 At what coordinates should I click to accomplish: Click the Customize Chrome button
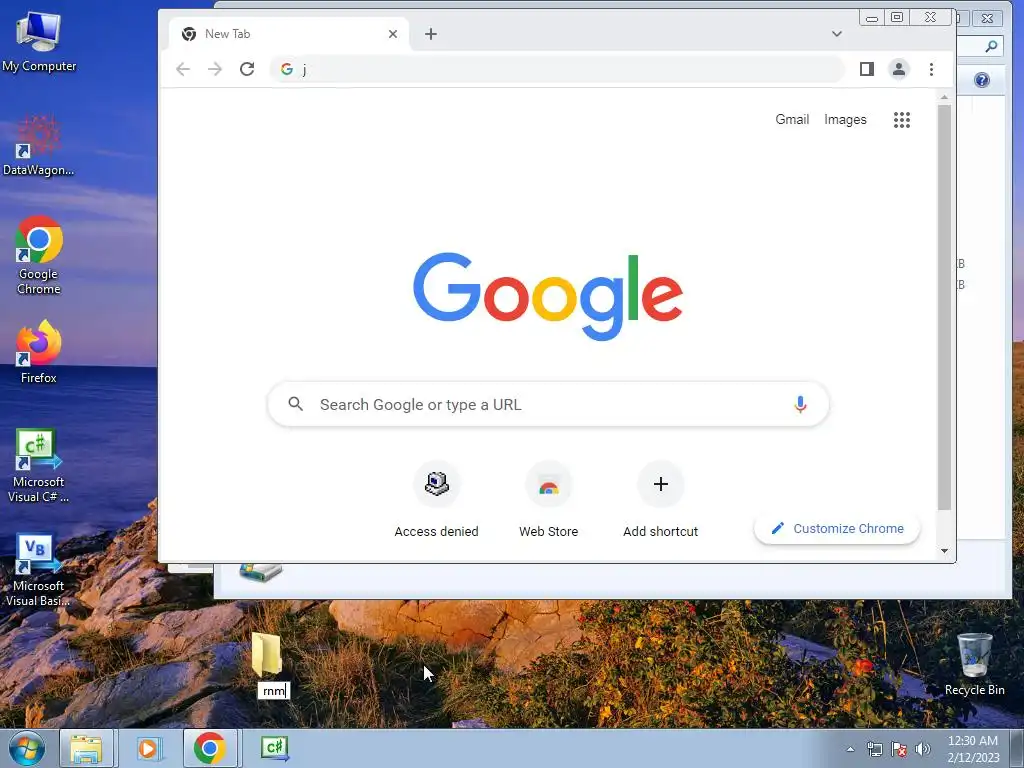(x=837, y=528)
